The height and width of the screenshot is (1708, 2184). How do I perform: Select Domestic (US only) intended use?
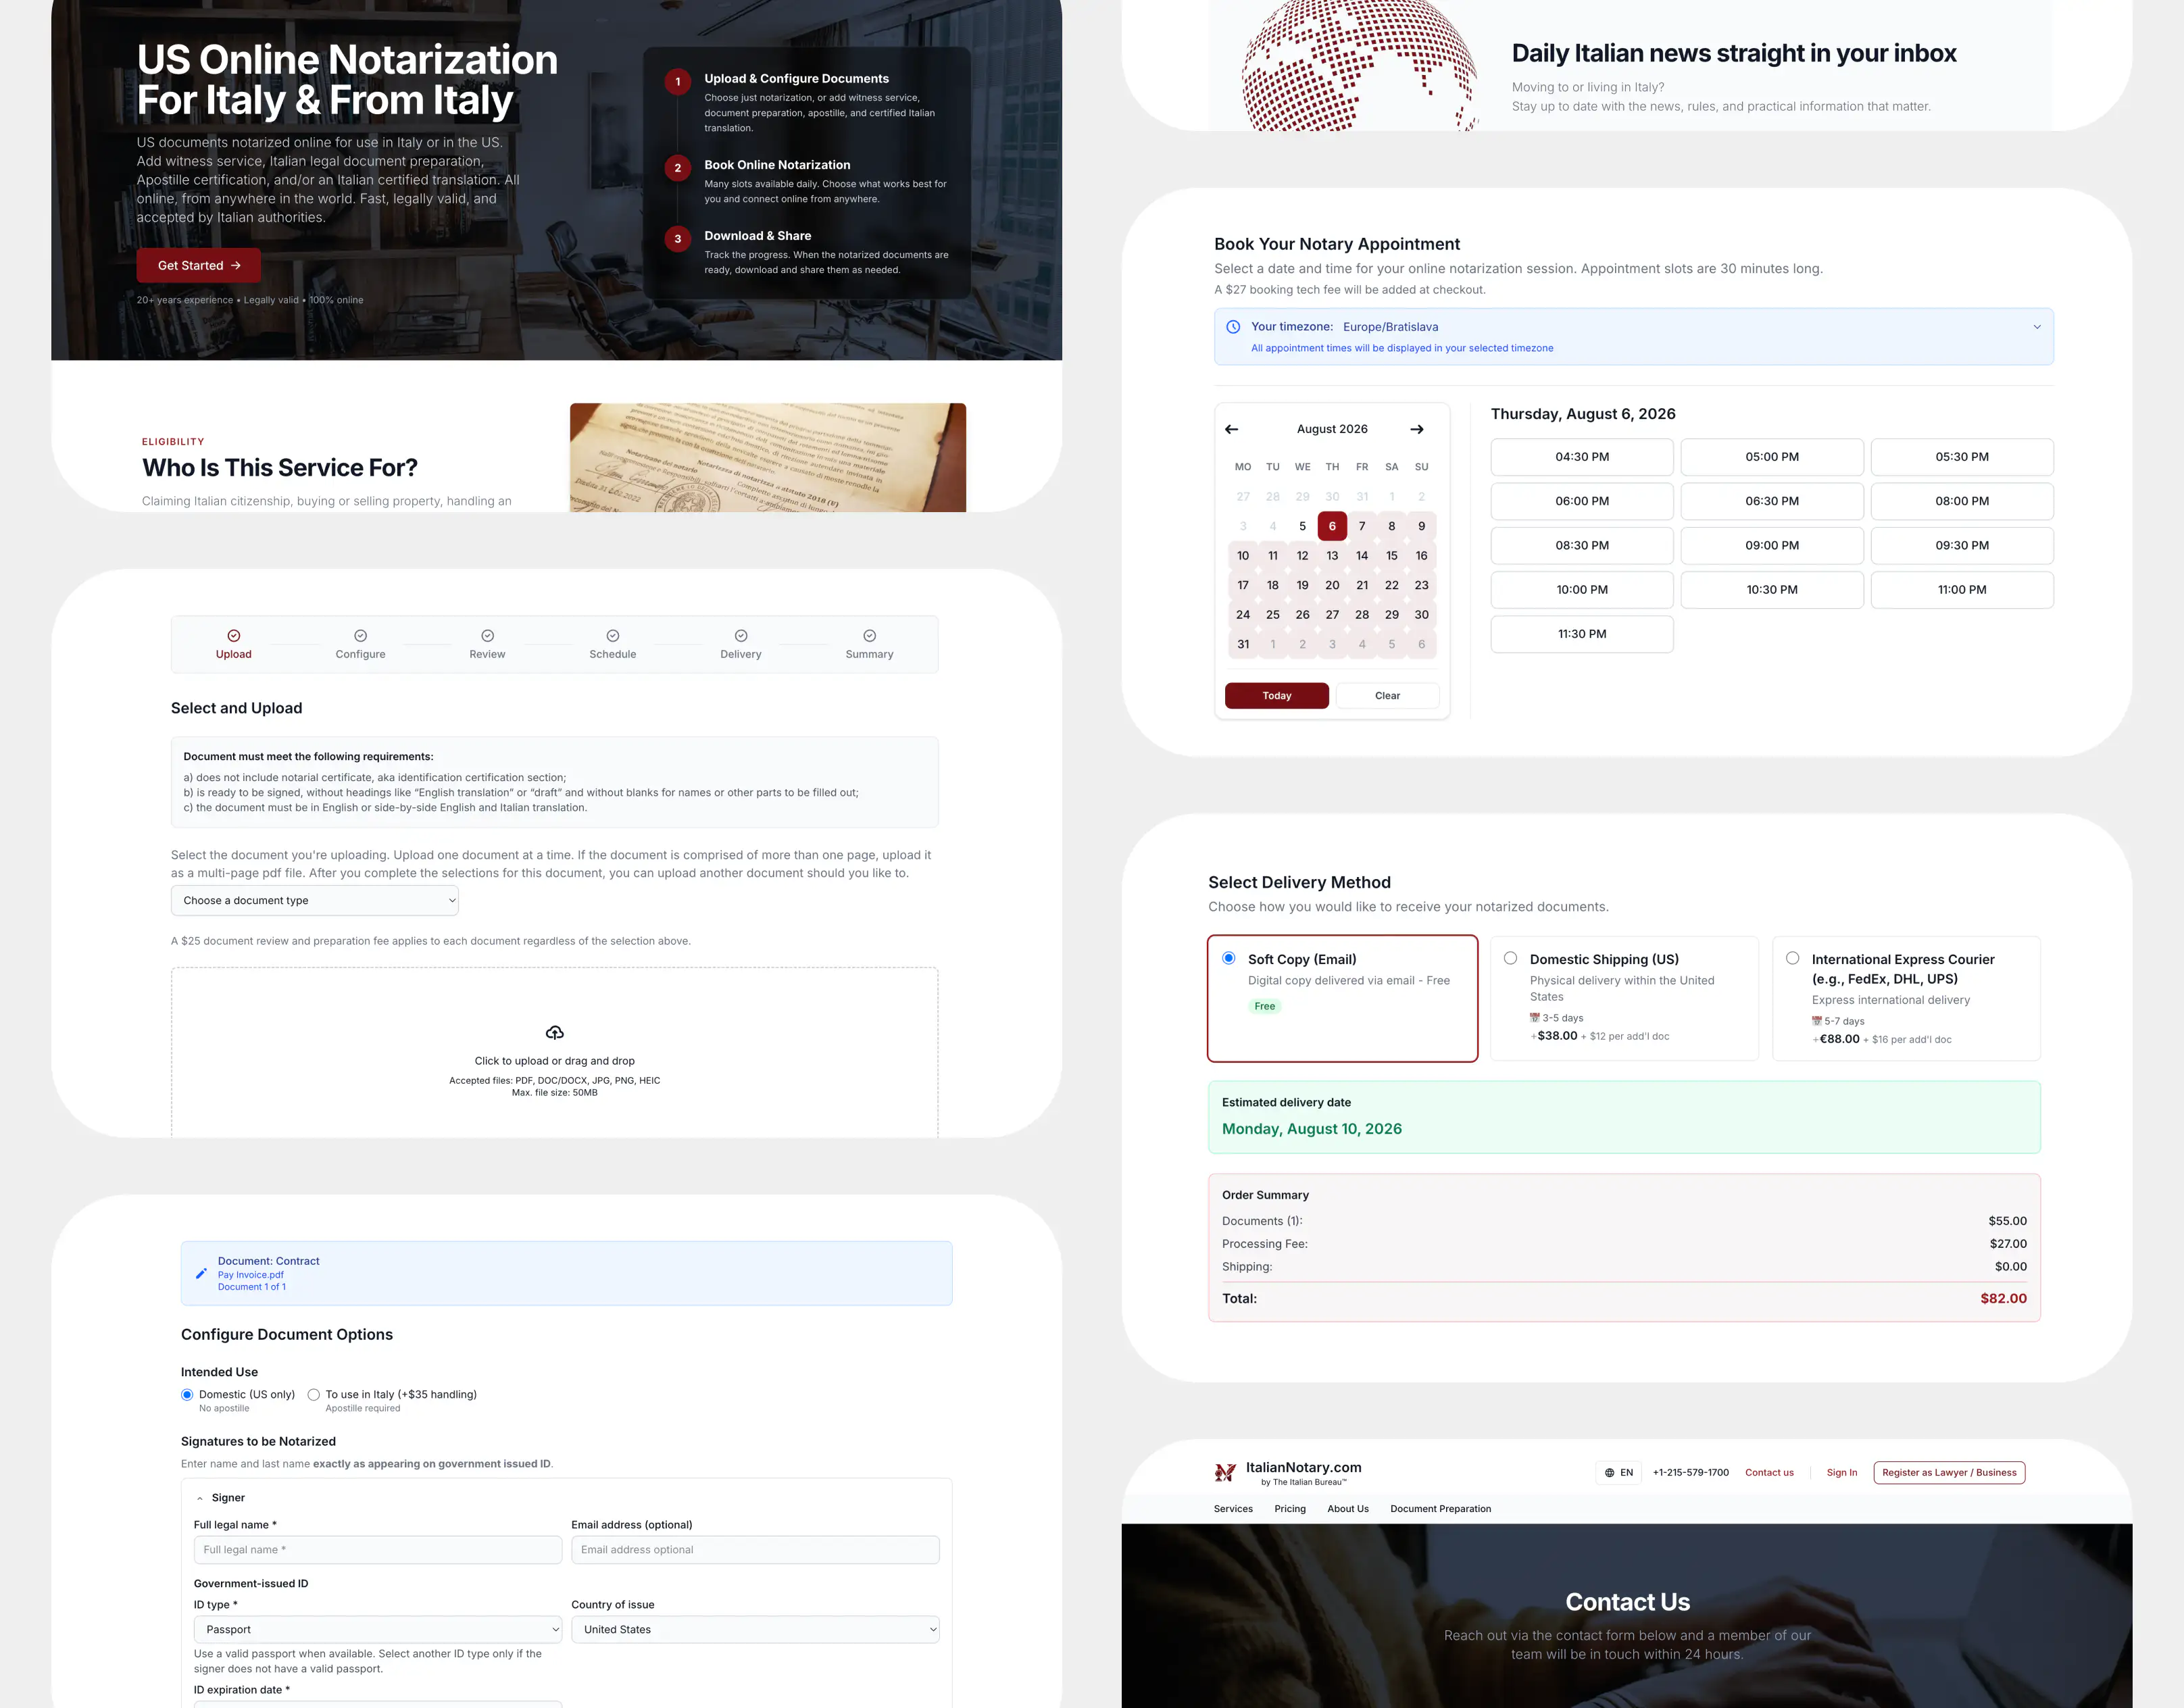coord(187,1395)
